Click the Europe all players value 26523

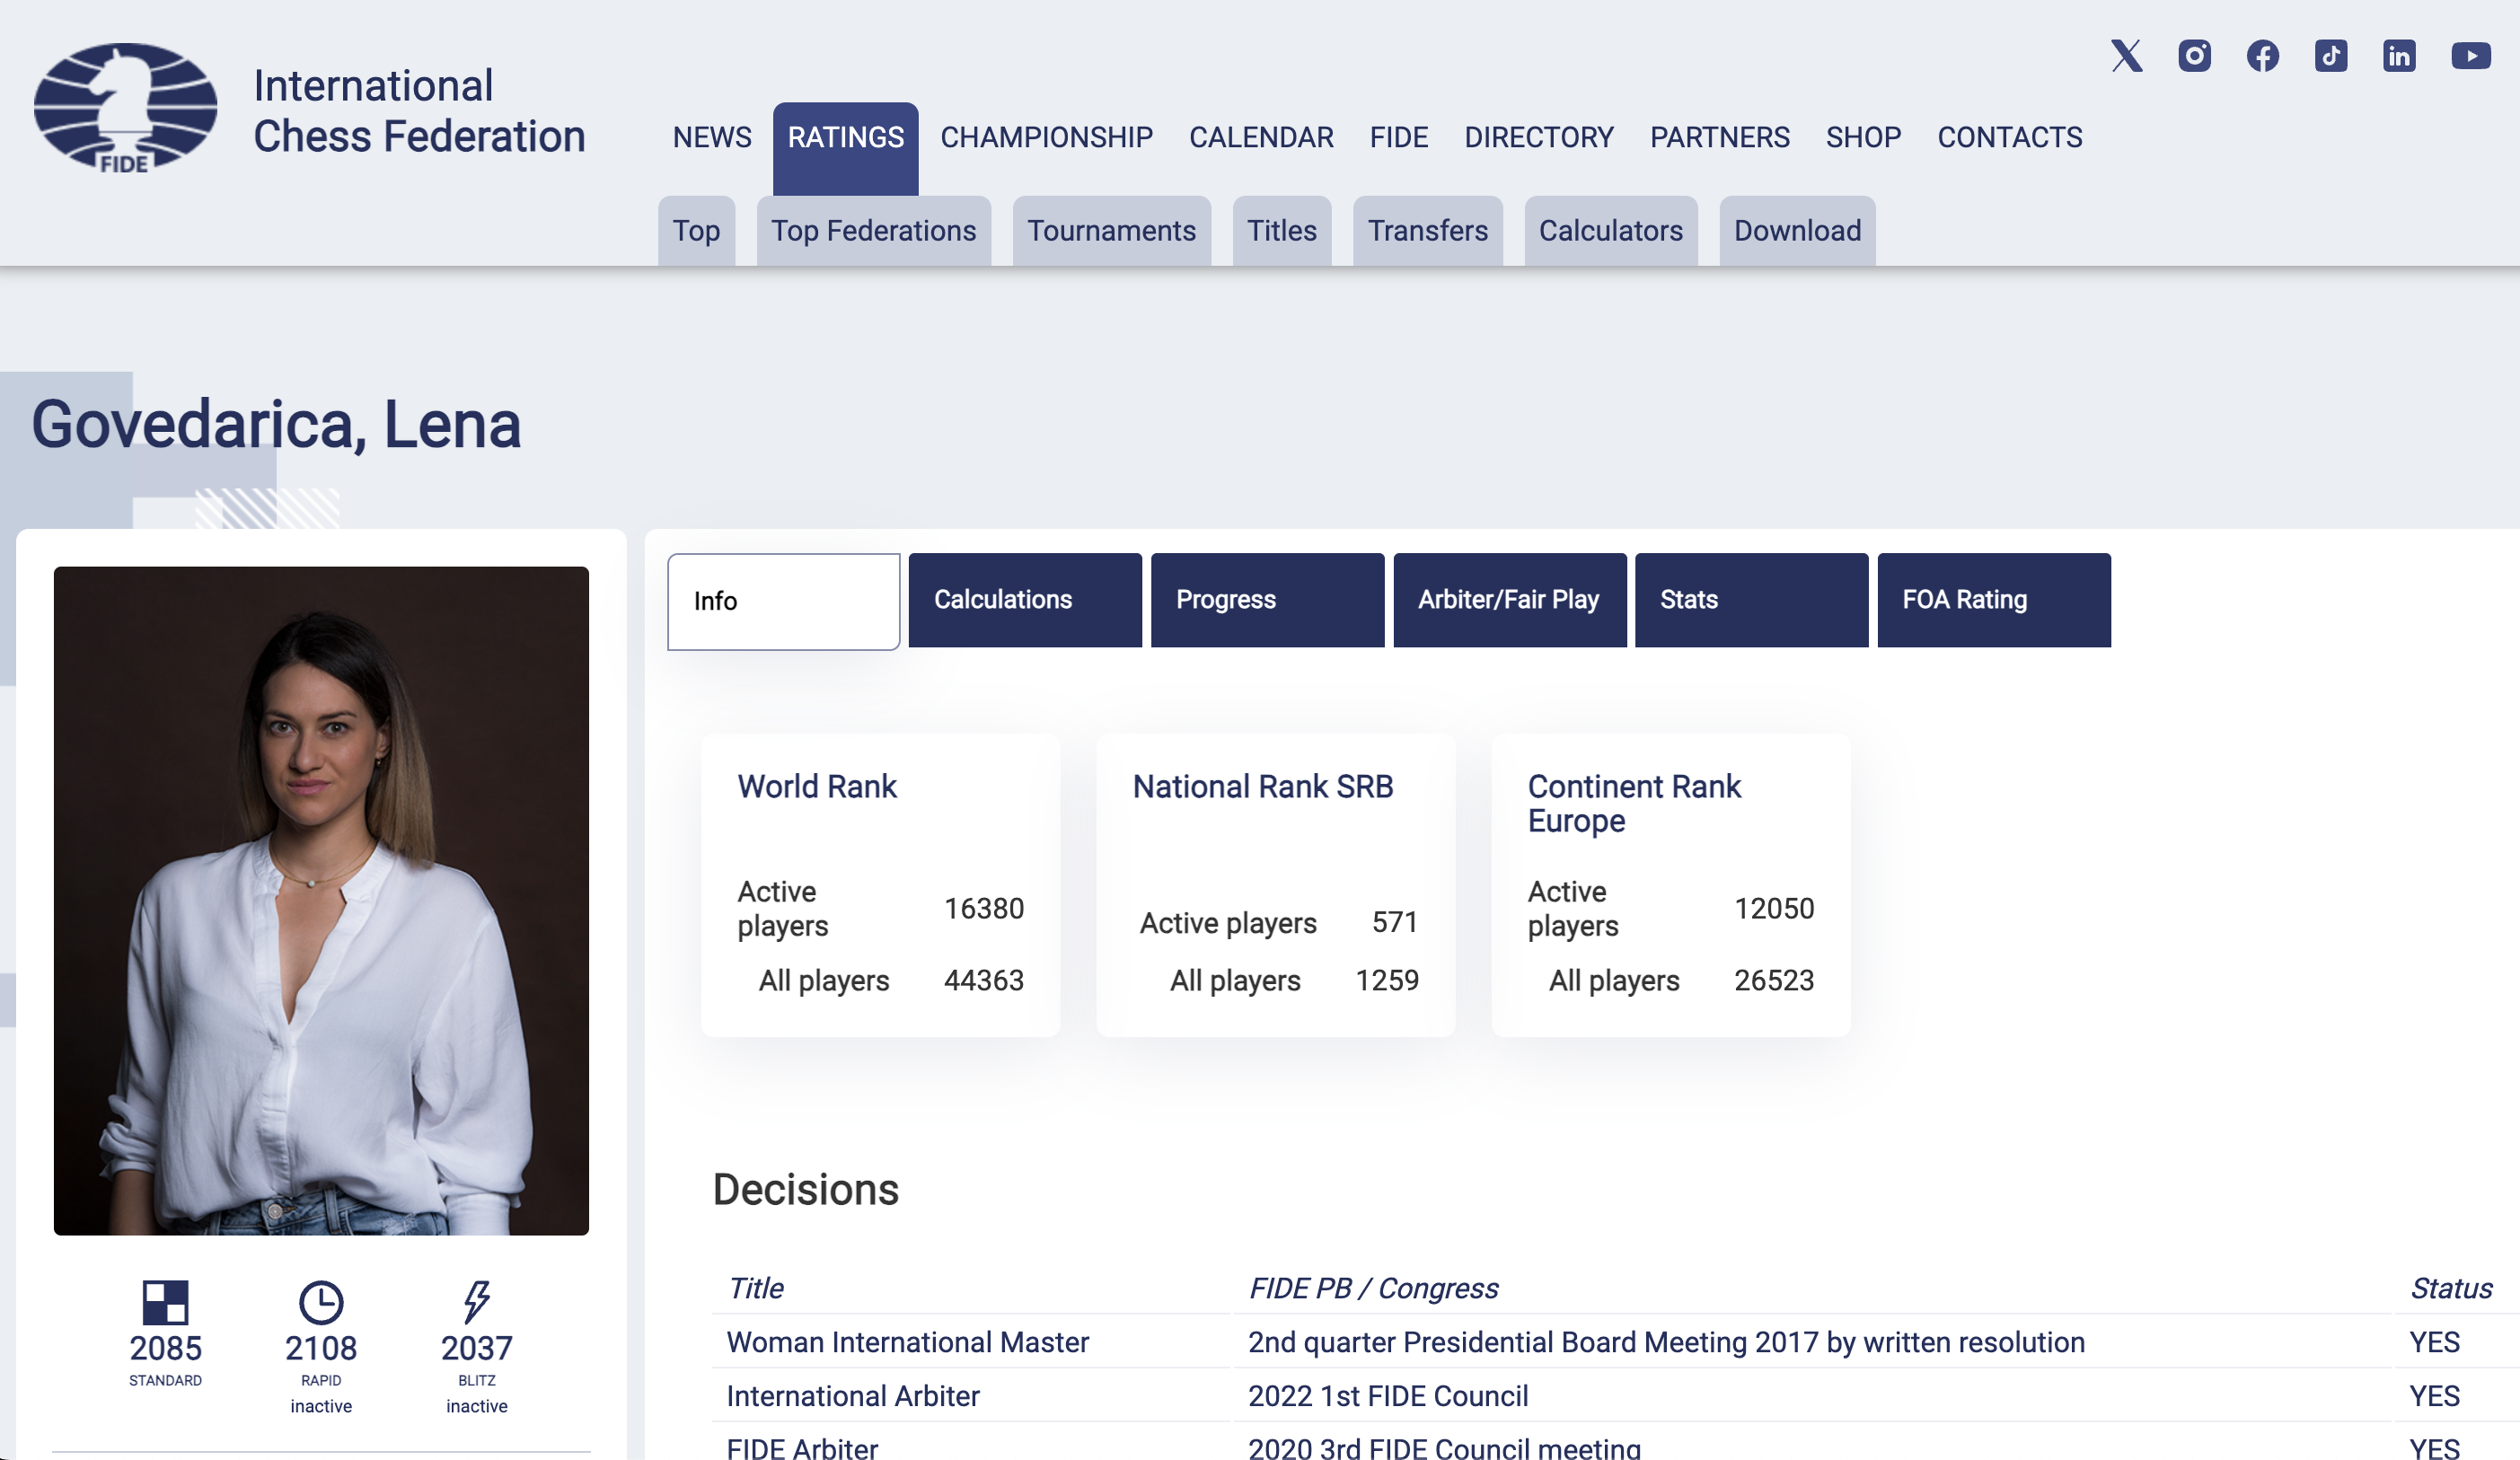pos(1773,981)
